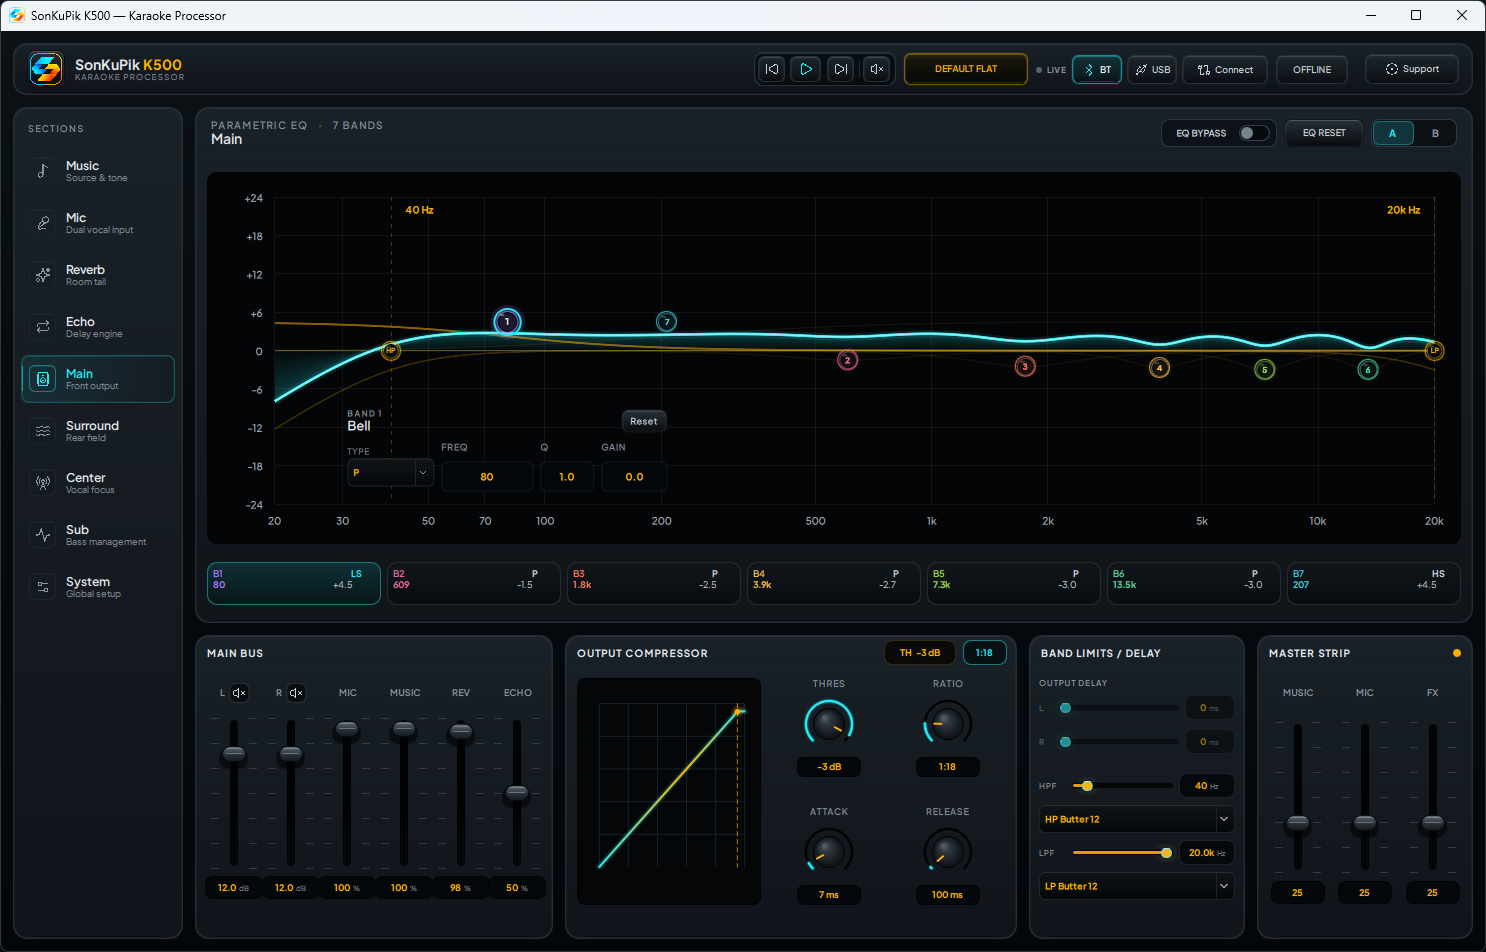Click the SonKuPik logo in the header
Screen dimensions: 1486x952
(x=46, y=69)
